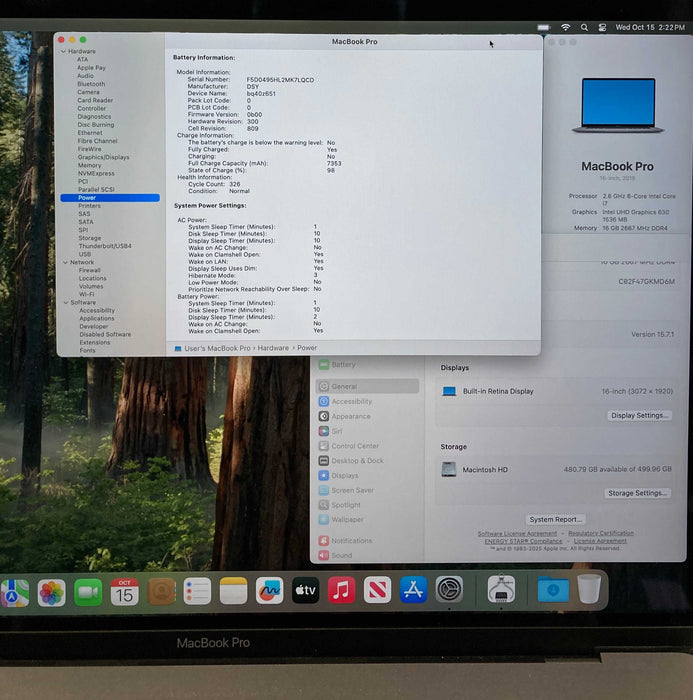
Task: Click the Storage Settings button
Action: point(637,493)
